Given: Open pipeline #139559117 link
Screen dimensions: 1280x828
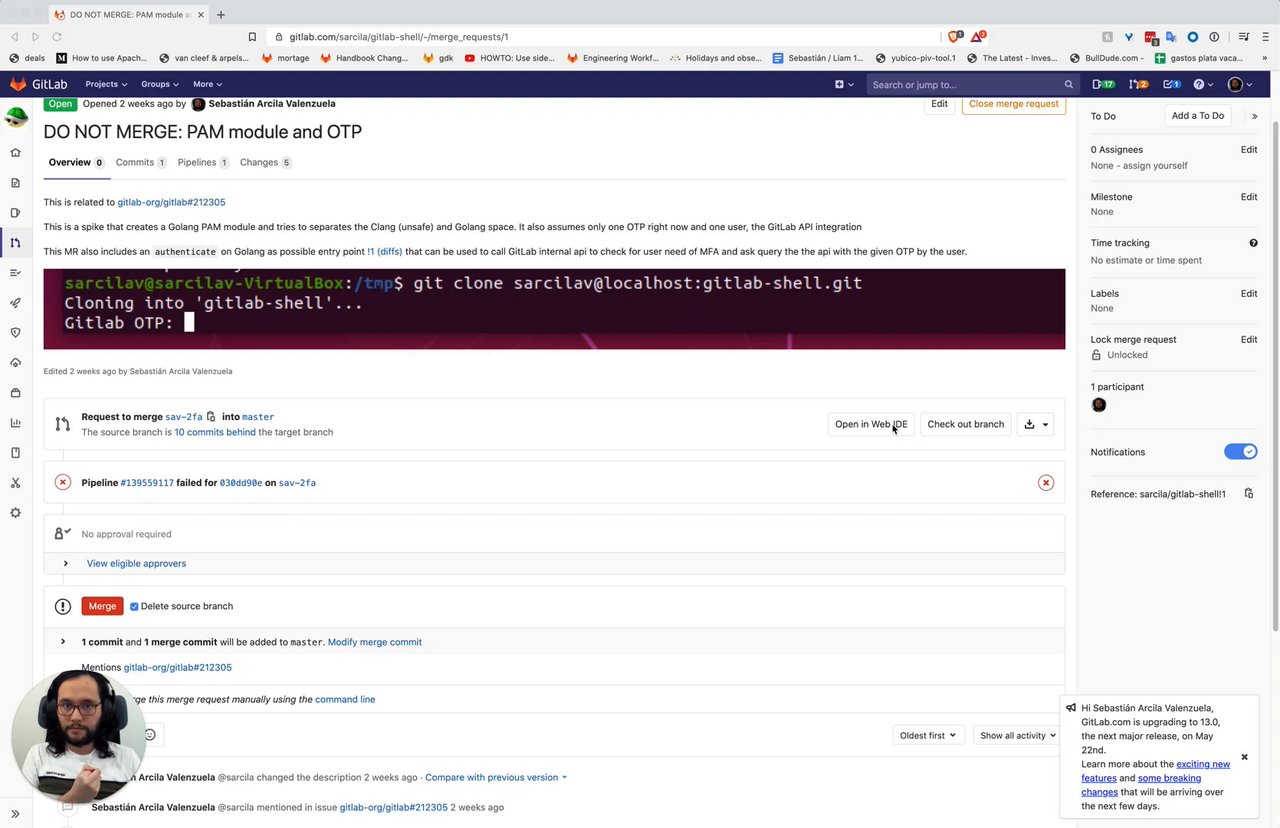Looking at the screenshot, I should coord(147,483).
